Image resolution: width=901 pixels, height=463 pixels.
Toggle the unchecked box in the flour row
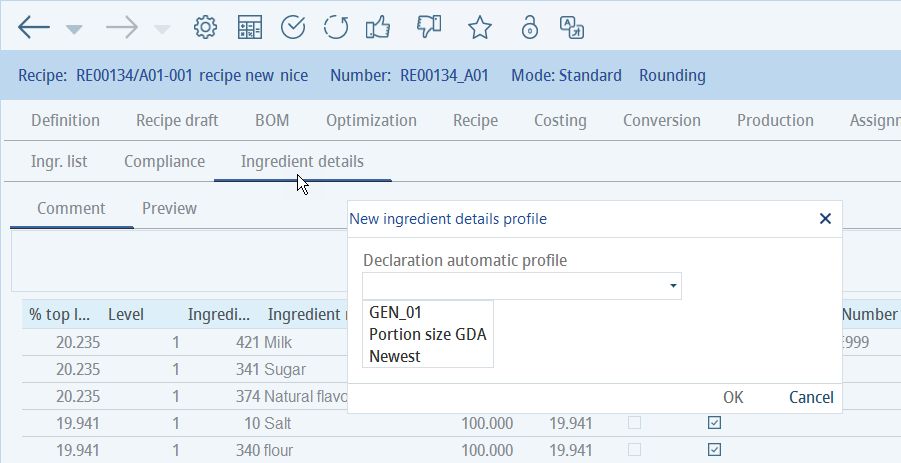pyautogui.click(x=634, y=449)
